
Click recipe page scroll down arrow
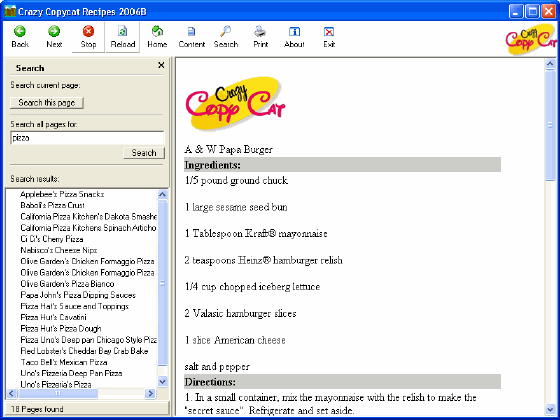[x=550, y=409]
